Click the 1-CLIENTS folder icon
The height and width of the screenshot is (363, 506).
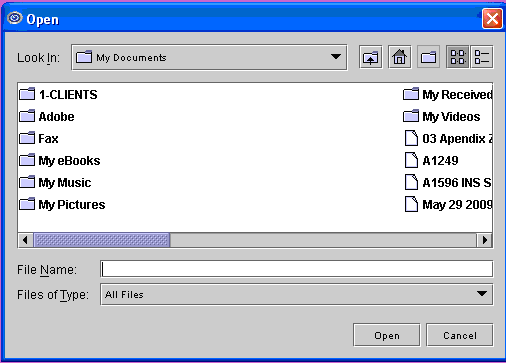[x=27, y=94]
